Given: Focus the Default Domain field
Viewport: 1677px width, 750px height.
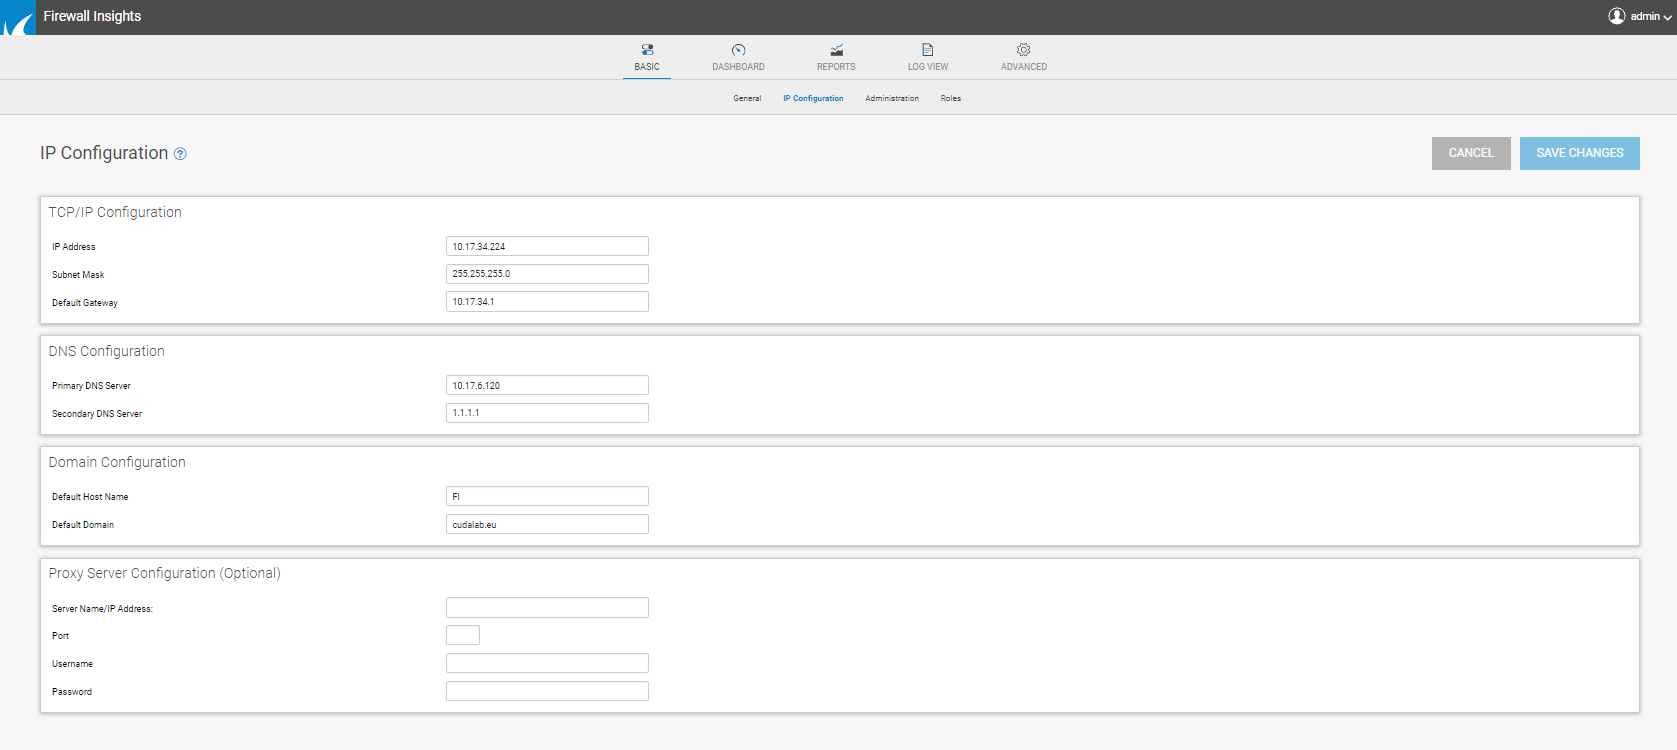Looking at the screenshot, I should tap(547, 524).
